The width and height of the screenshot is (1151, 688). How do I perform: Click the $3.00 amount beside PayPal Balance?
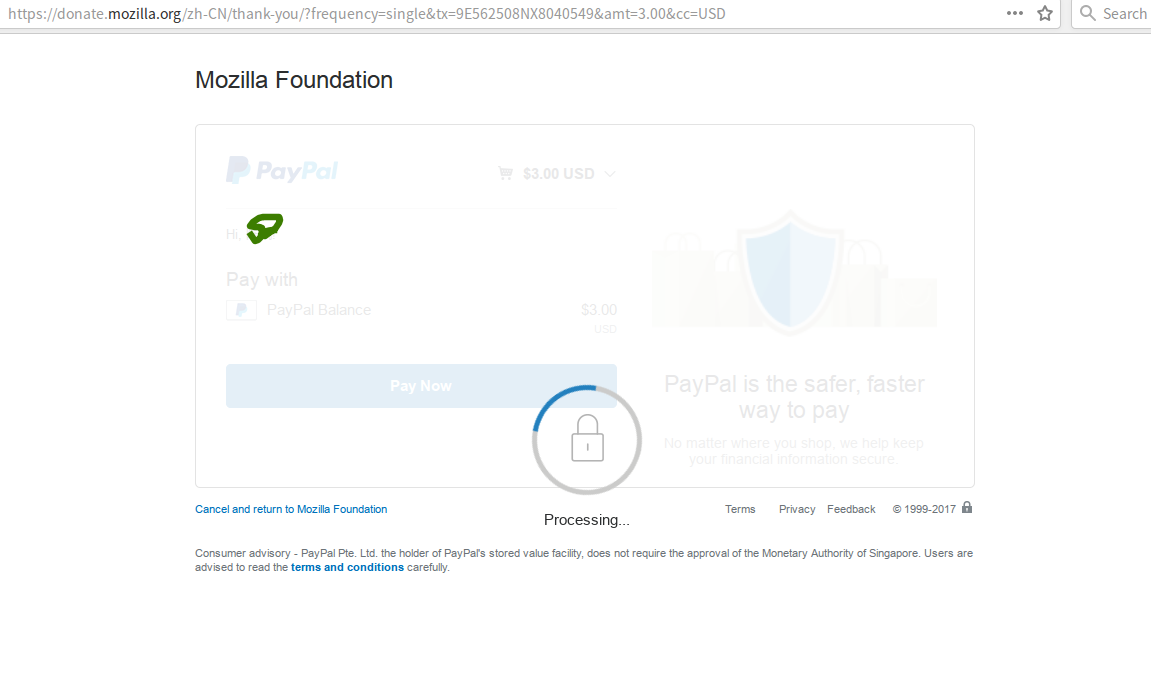pos(599,310)
